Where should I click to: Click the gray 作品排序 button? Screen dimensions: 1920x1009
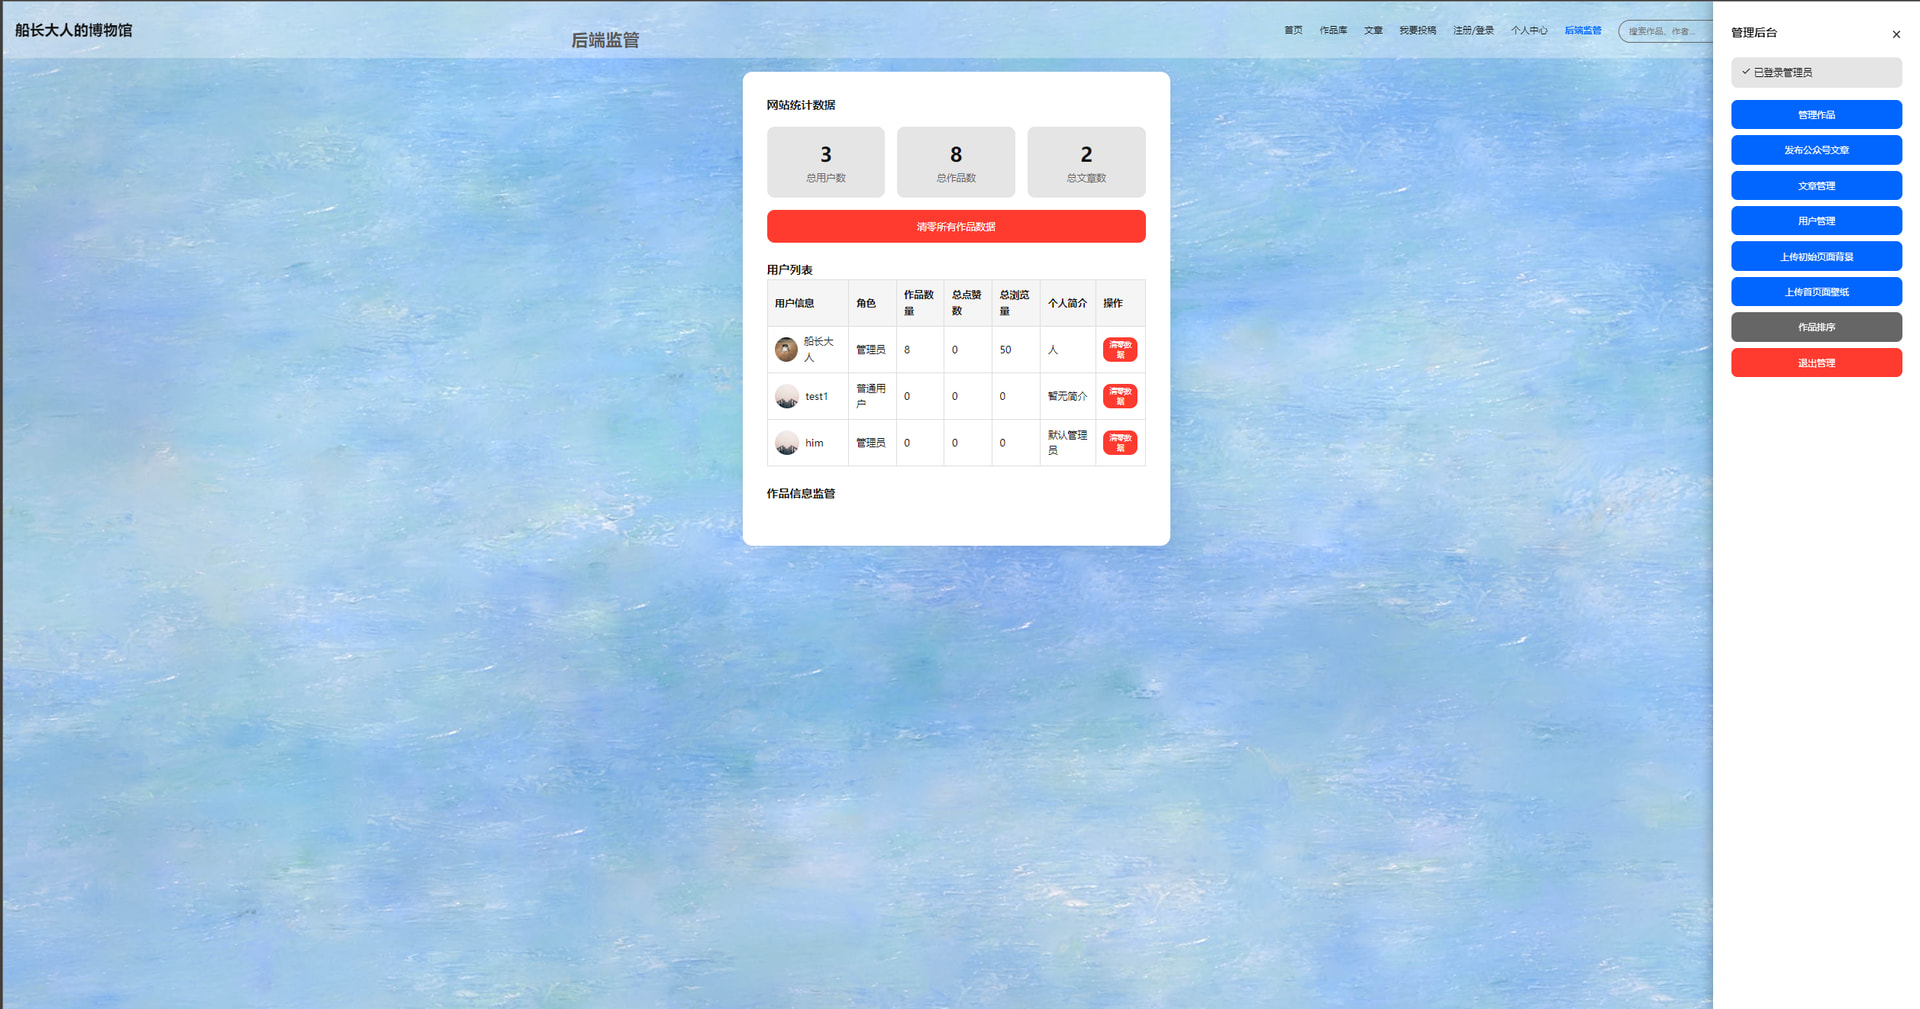click(1816, 327)
